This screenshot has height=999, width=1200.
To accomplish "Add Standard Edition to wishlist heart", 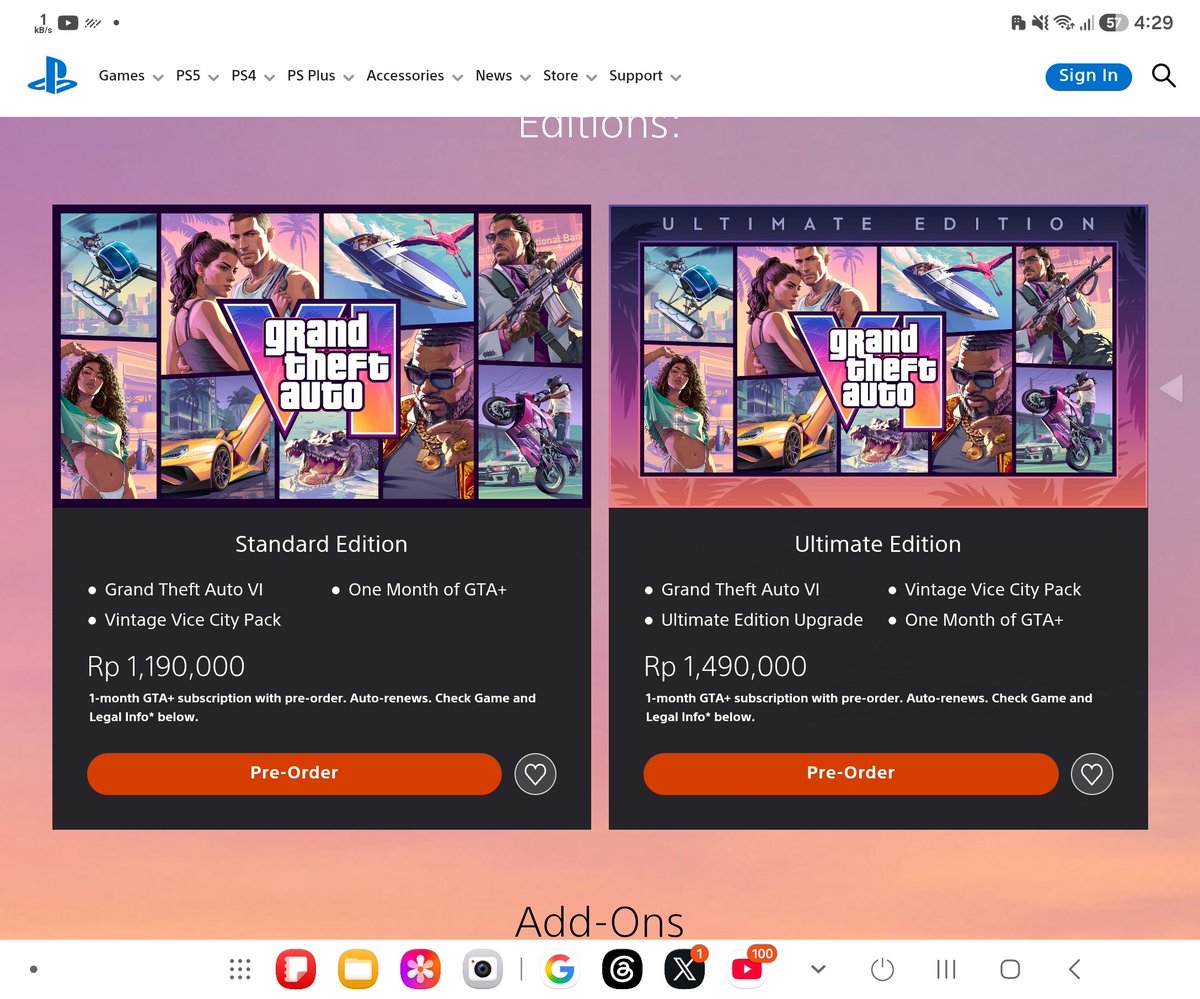I will 536,774.
